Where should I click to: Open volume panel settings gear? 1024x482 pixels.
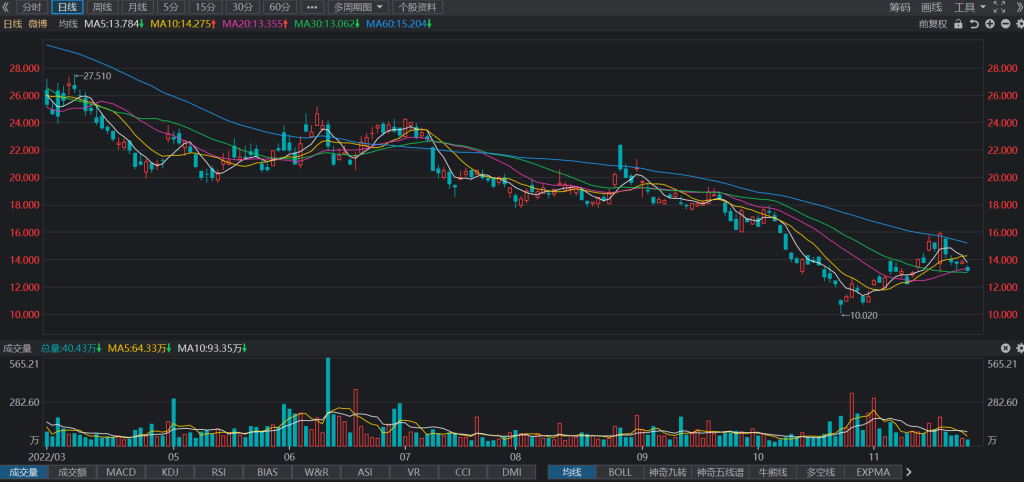click(x=1019, y=348)
